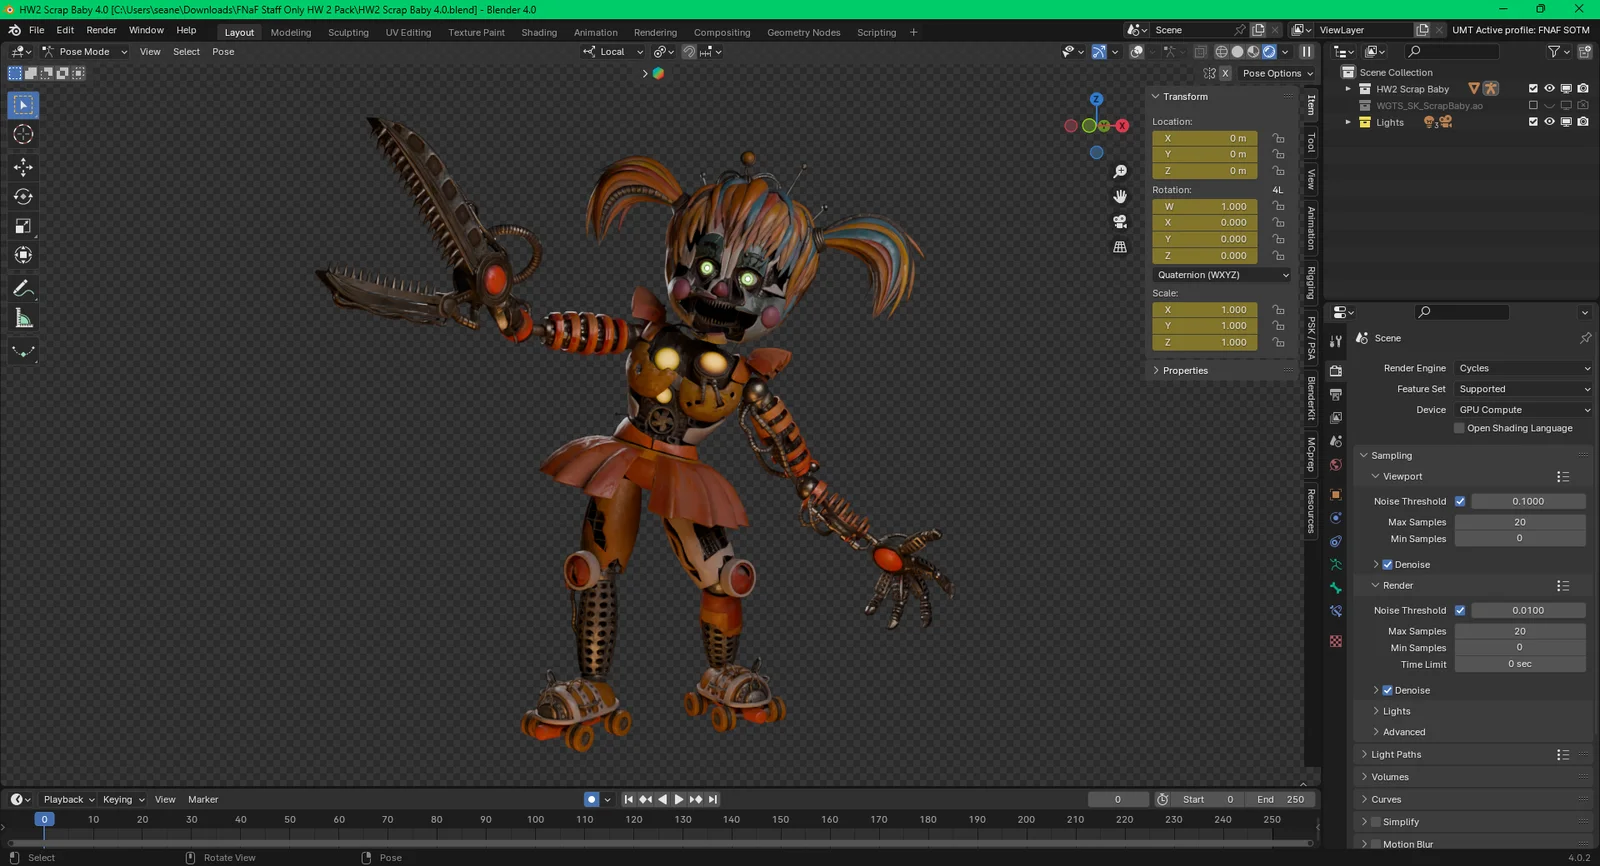Select wireframe viewport shading

point(1221,52)
